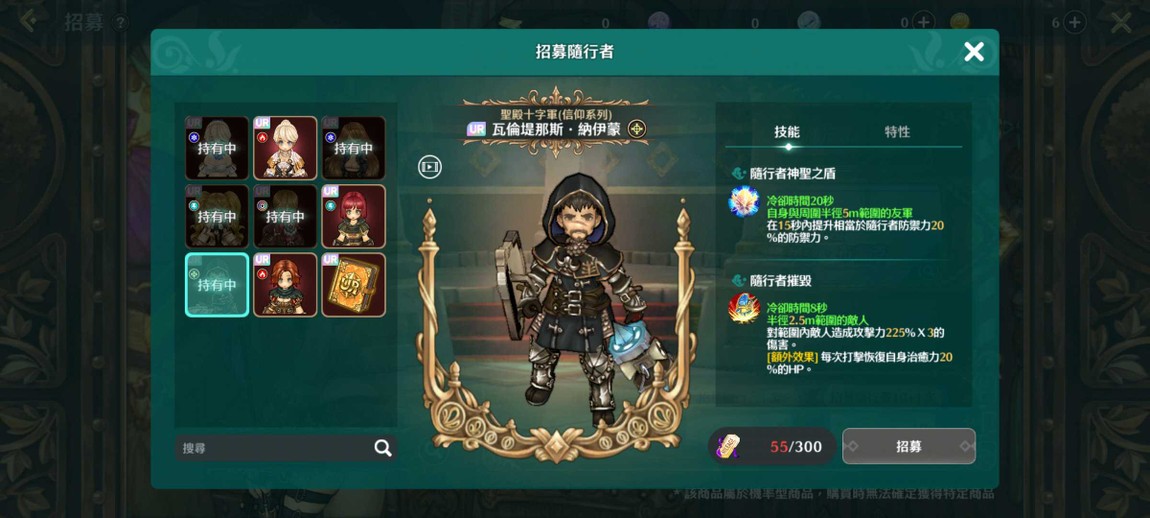Tap the 隨行者神聖之盾 skill icon
The image size is (1150, 518).
tap(743, 202)
